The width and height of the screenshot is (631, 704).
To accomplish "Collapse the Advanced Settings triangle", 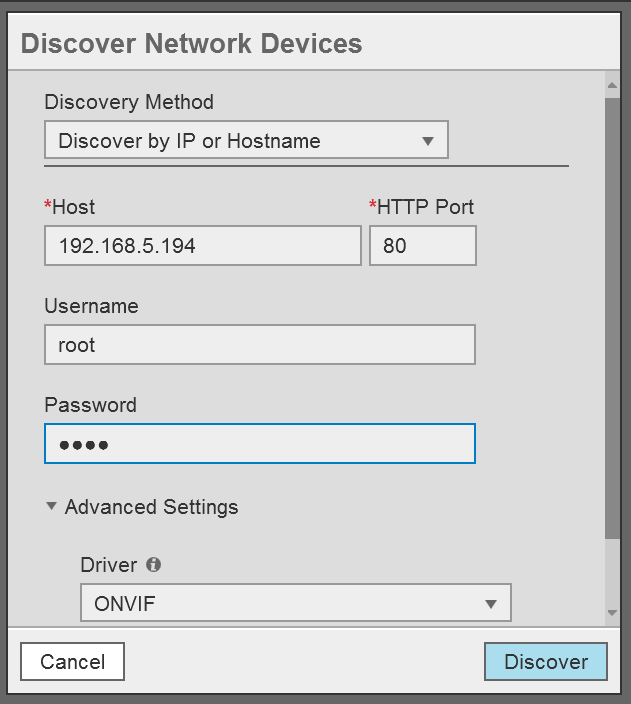I will pyautogui.click(x=52, y=507).
